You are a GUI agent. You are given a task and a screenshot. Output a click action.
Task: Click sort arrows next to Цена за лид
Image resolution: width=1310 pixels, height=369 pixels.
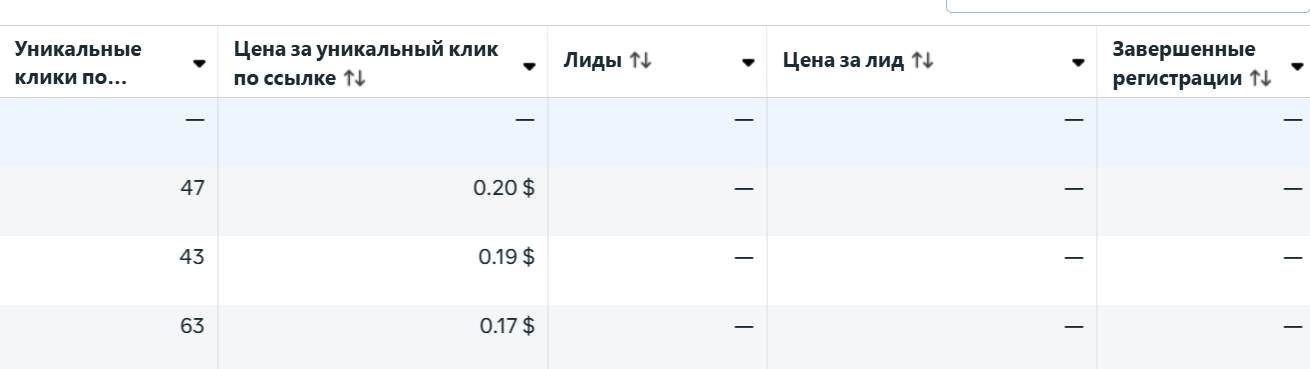click(x=923, y=61)
